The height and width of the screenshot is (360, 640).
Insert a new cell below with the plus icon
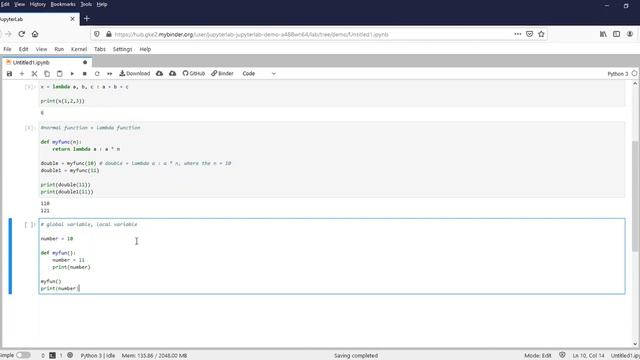[x=22, y=73]
